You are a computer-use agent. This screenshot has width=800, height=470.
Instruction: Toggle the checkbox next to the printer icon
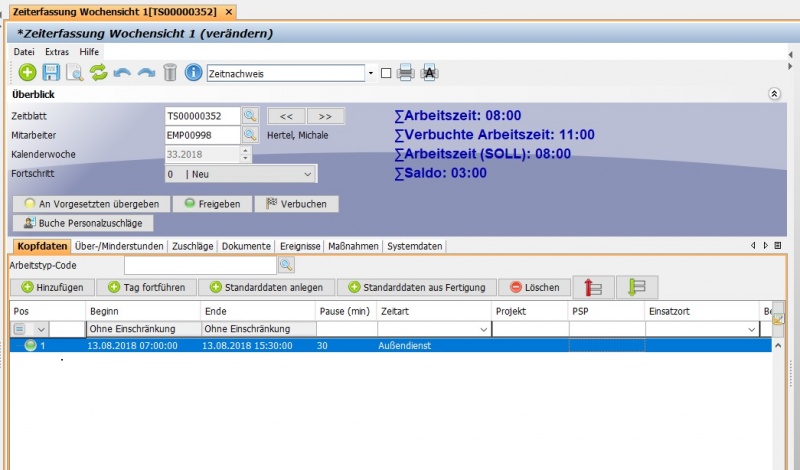pyautogui.click(x=386, y=73)
